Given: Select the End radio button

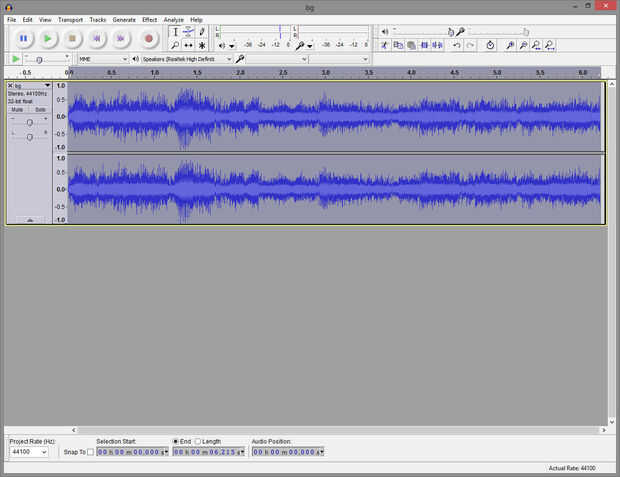Looking at the screenshot, I should (x=176, y=441).
